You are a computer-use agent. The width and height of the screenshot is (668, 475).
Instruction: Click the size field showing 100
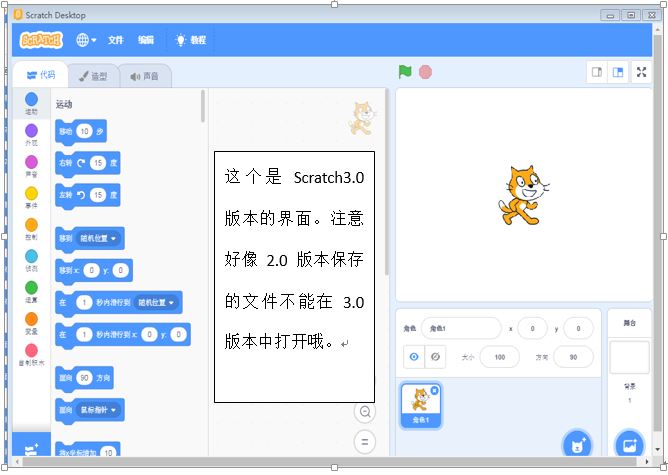tap(500, 357)
